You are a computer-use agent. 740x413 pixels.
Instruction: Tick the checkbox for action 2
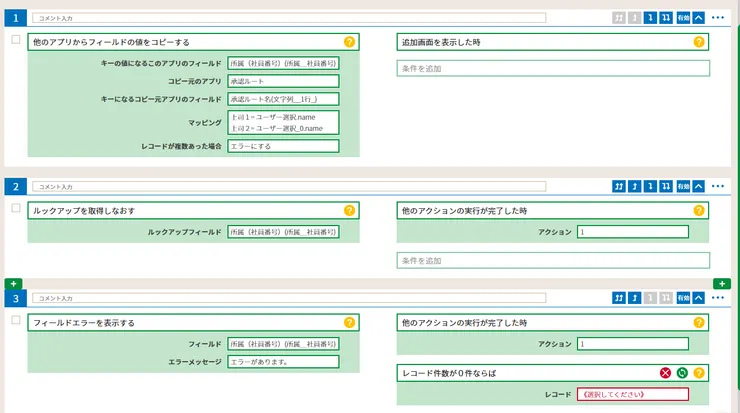coord(16,209)
